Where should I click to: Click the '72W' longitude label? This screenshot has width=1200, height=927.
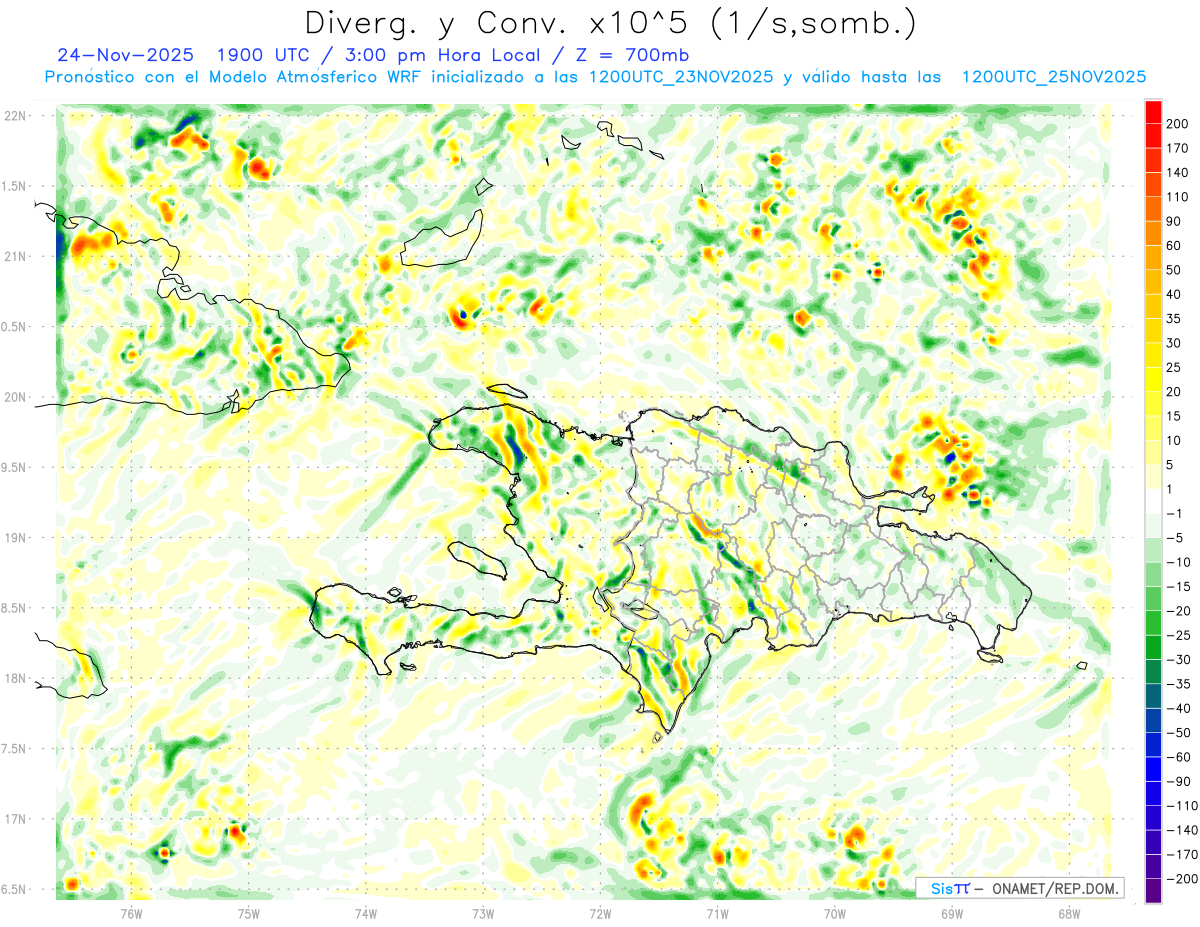(x=600, y=912)
